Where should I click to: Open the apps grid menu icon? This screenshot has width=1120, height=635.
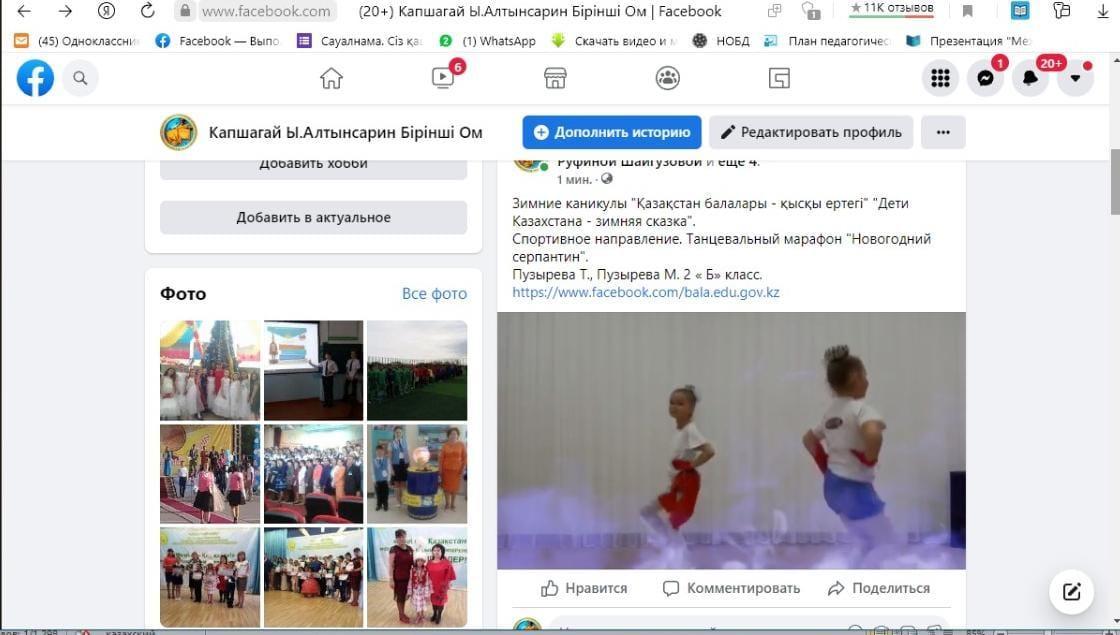coord(940,78)
